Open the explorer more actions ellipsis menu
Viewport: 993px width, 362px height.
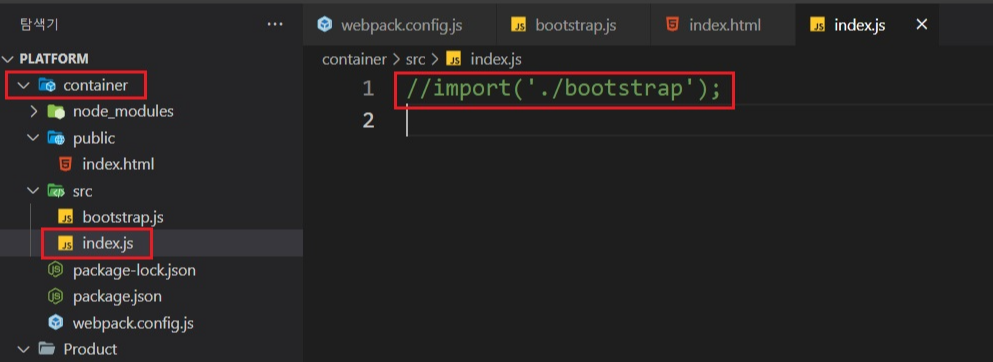[x=275, y=25]
